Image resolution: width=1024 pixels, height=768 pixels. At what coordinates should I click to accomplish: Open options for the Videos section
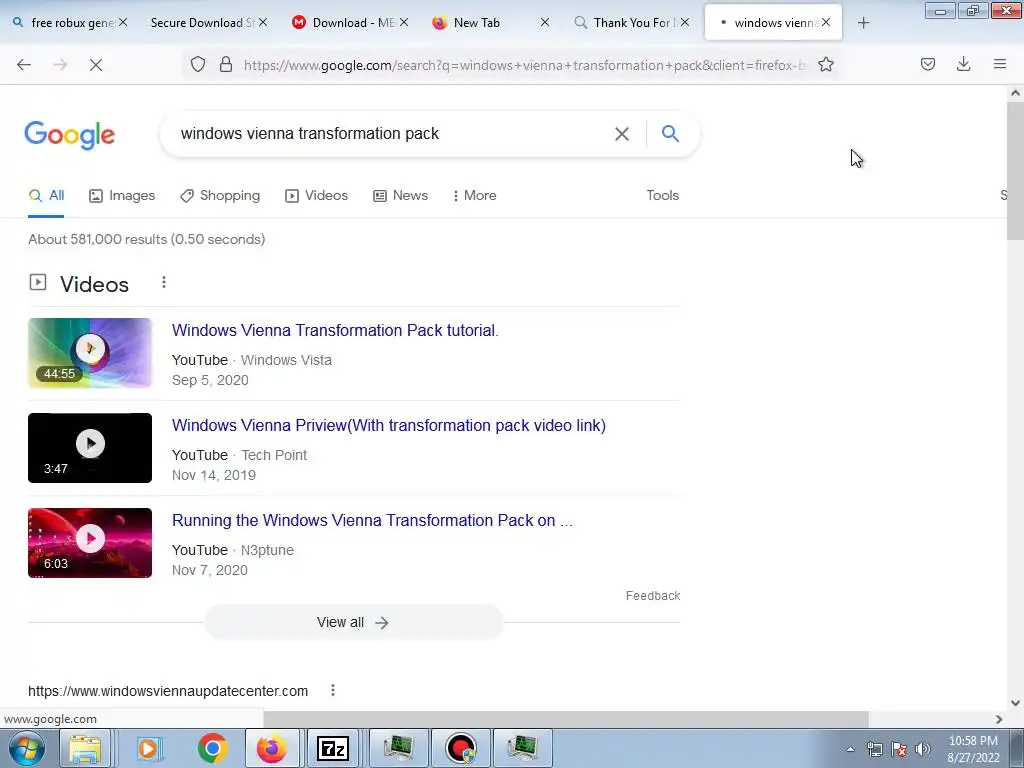[164, 282]
